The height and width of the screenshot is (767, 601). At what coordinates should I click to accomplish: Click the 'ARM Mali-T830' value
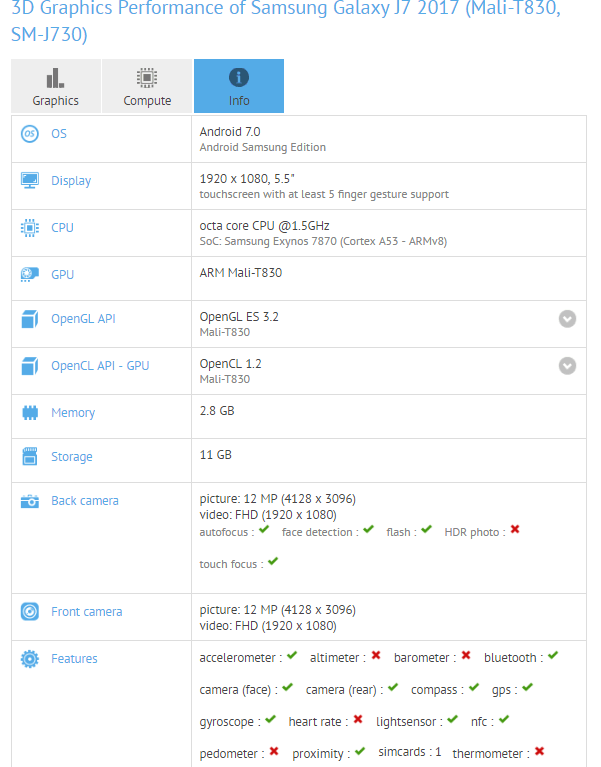[241, 272]
